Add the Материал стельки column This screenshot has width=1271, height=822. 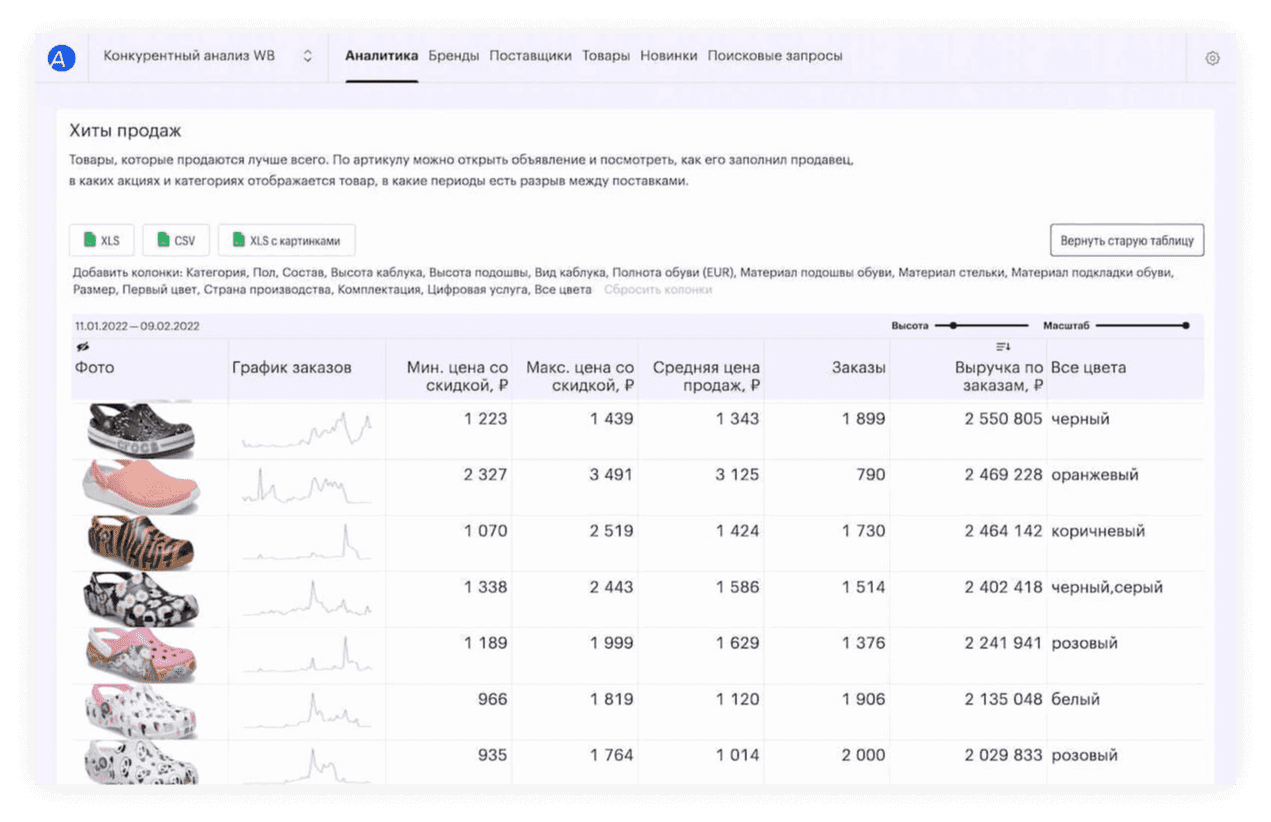tap(951, 272)
